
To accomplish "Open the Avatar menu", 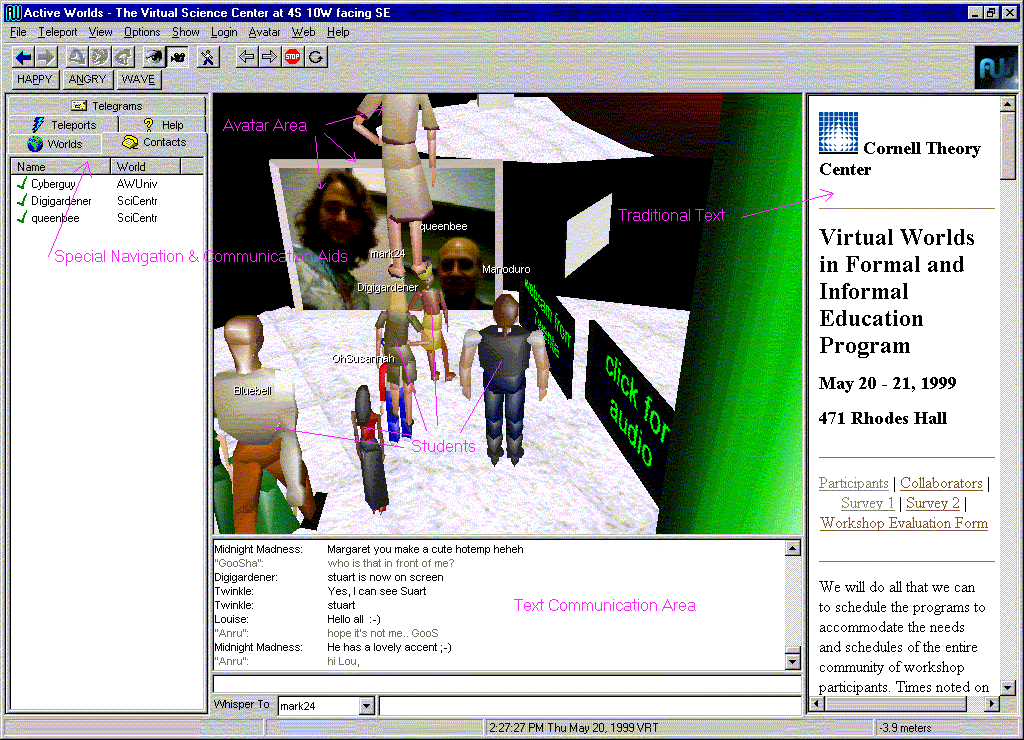I will (x=264, y=32).
